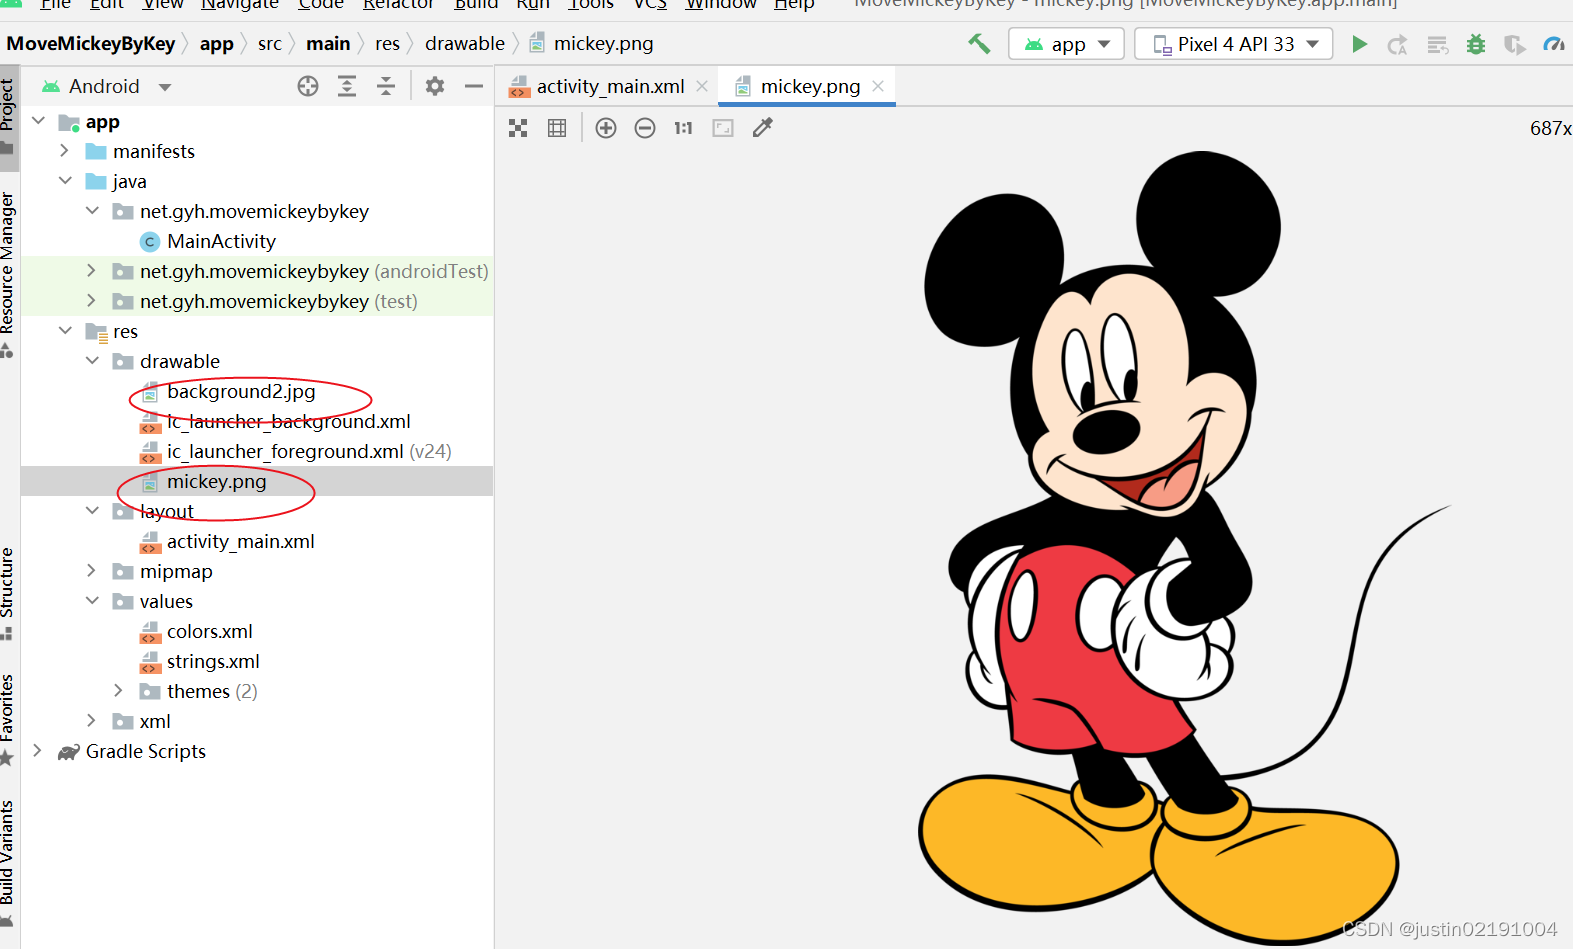This screenshot has width=1573, height=949.
Task: Select strings.xml in values
Action: (213, 661)
